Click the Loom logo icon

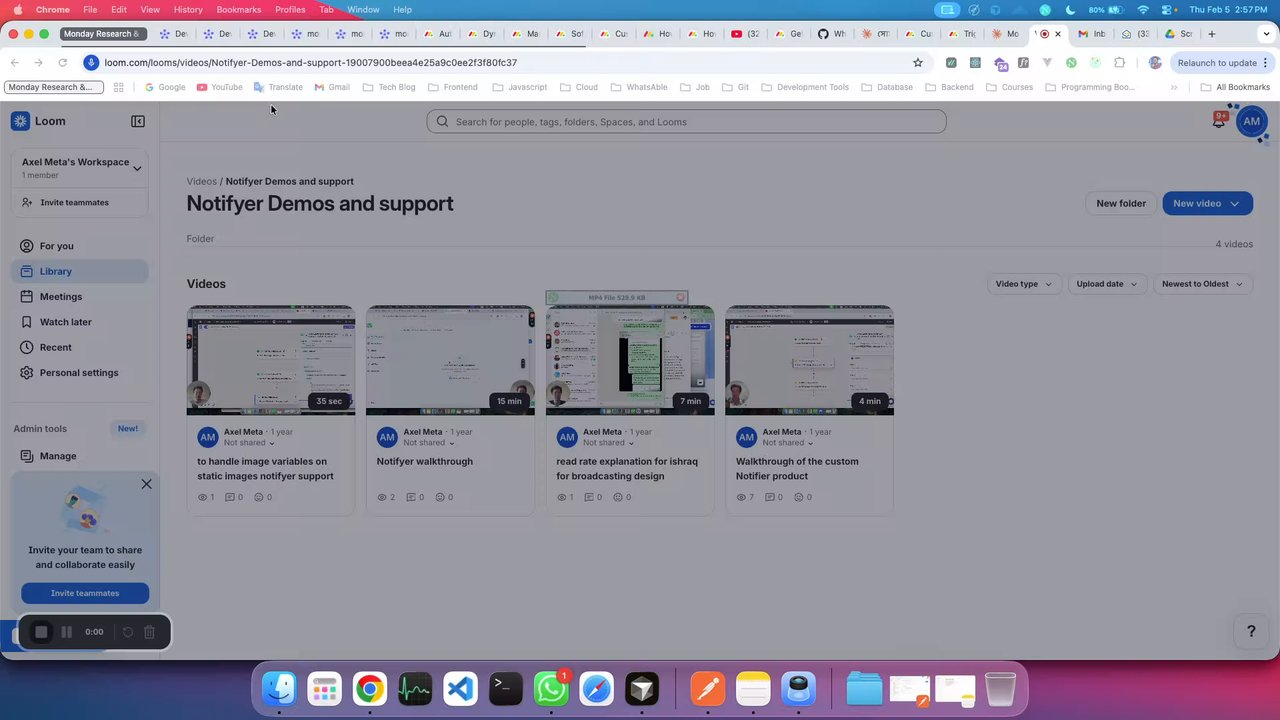click(20, 121)
